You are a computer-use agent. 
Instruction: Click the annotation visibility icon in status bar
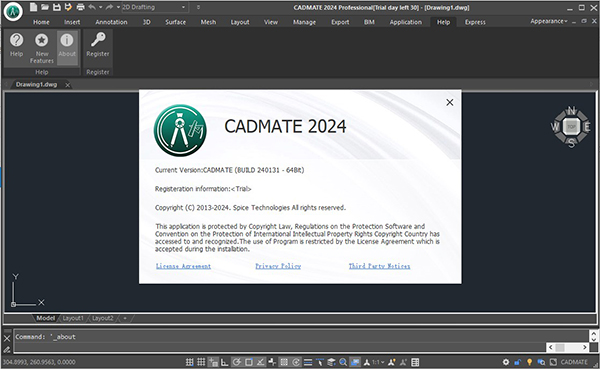click(391, 362)
